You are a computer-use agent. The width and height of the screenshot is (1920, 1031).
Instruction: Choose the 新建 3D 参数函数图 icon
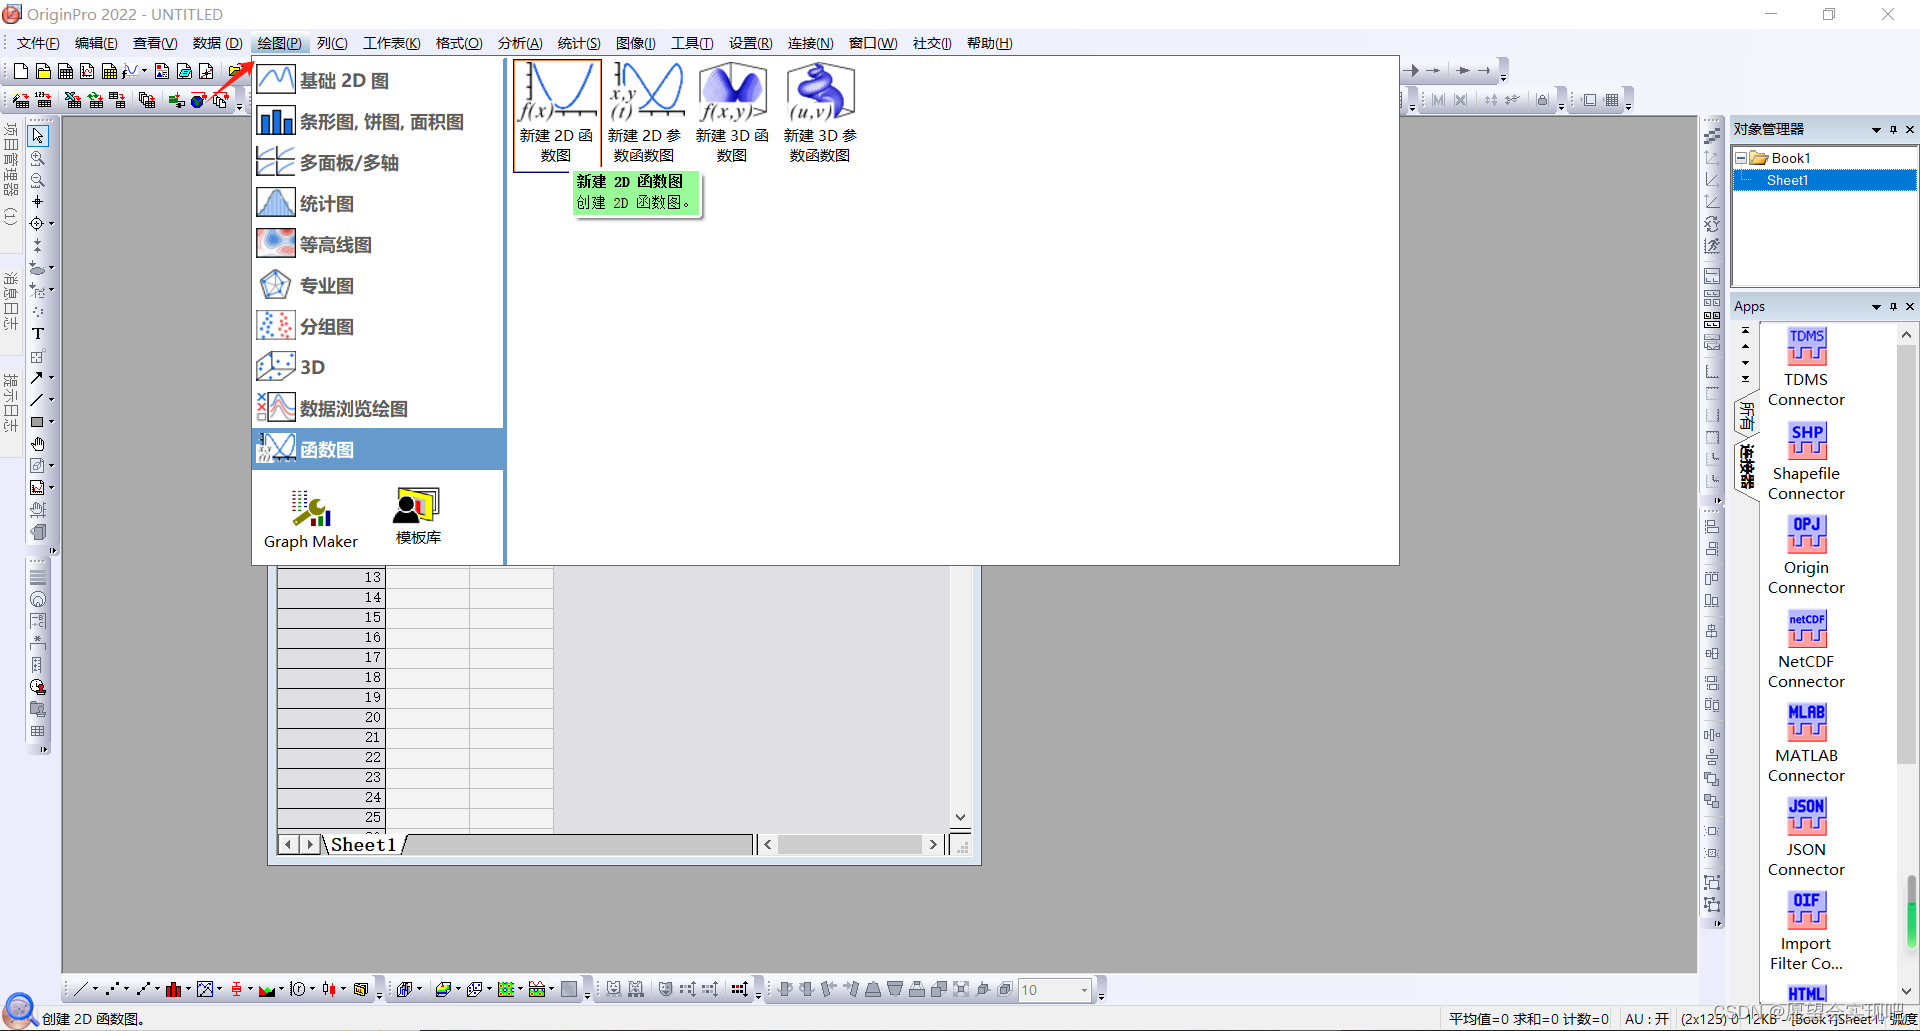[x=820, y=113]
